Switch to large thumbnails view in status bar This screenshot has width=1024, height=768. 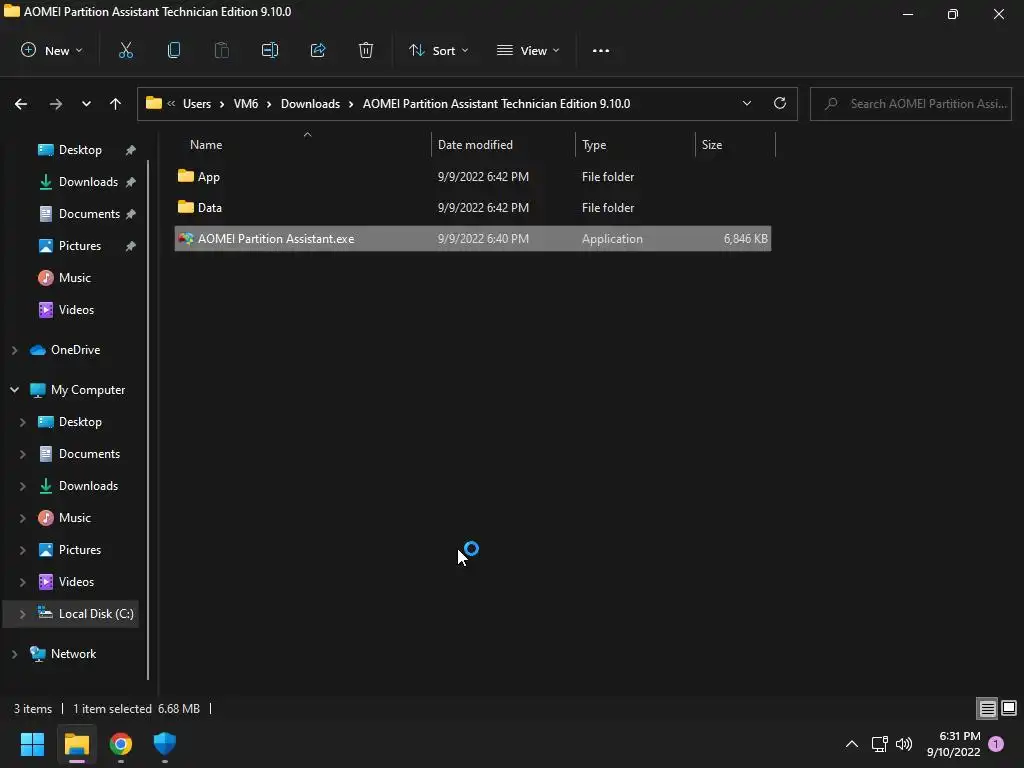(x=1009, y=708)
